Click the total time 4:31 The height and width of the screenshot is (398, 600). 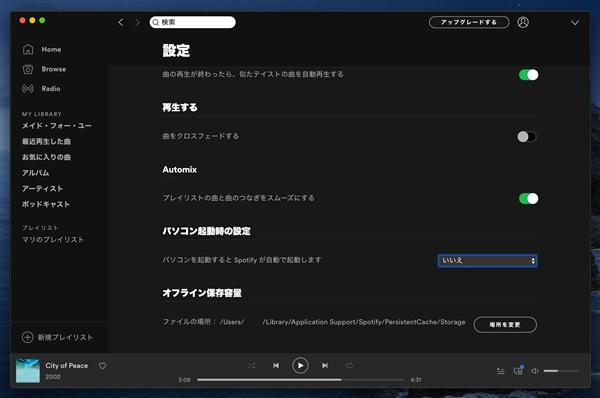(416, 380)
